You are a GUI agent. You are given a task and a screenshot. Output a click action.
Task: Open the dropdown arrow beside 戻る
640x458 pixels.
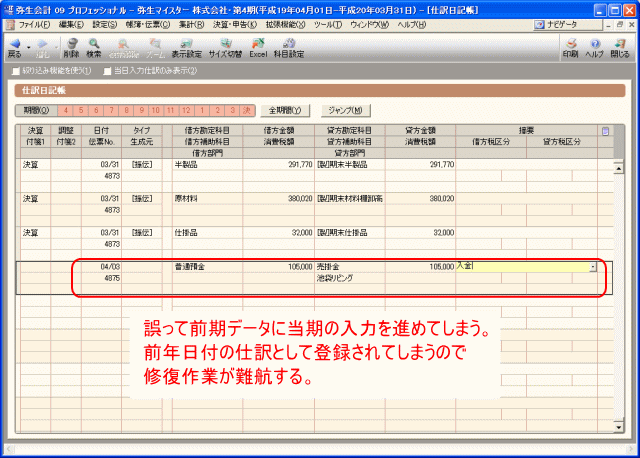tap(29, 48)
